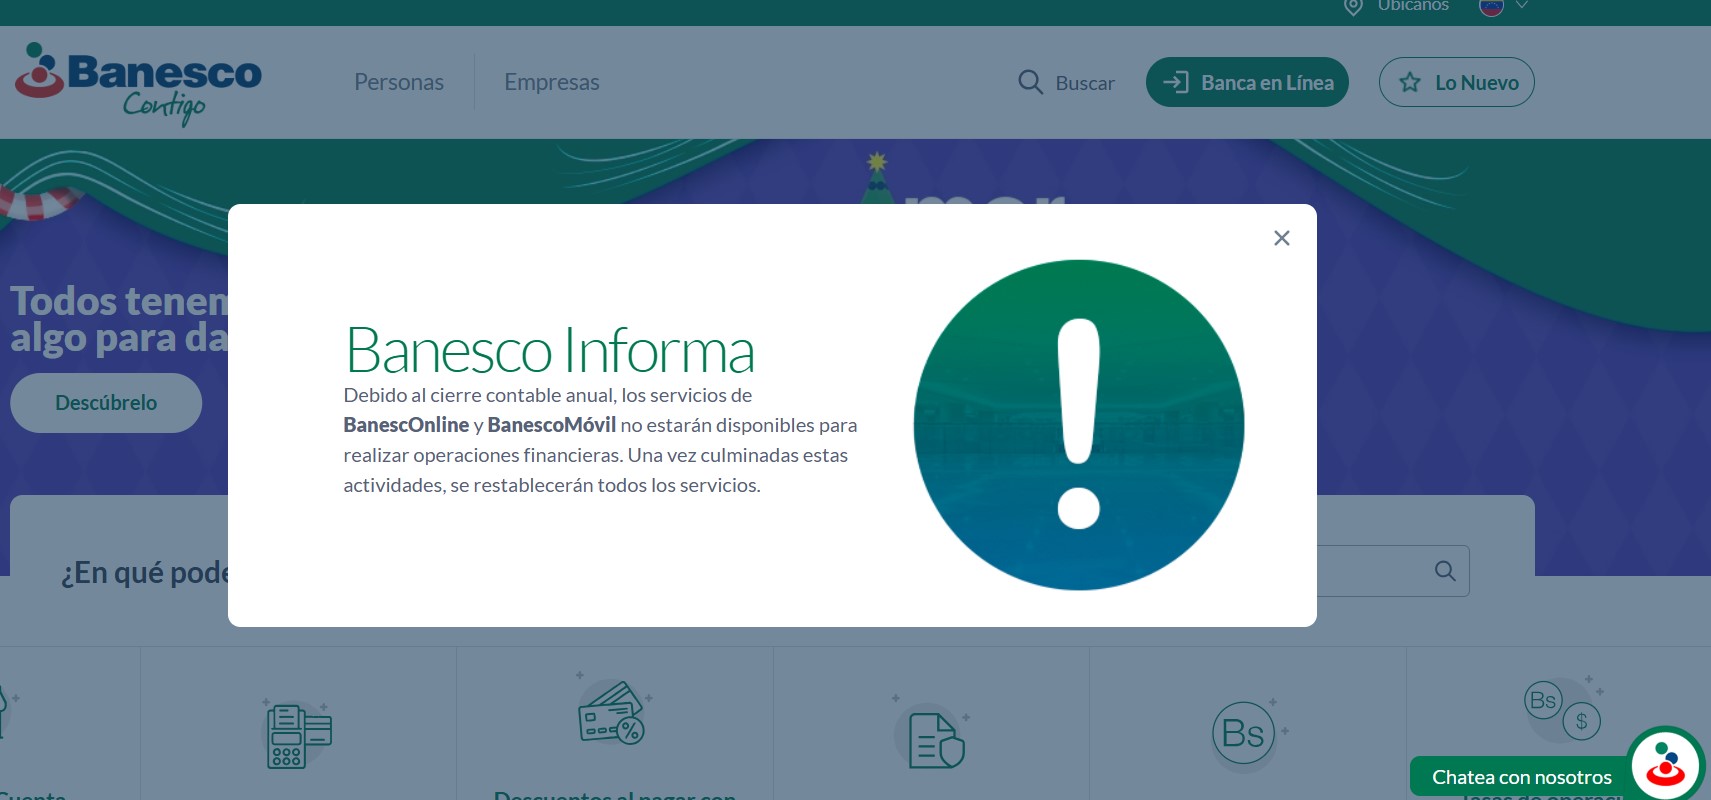Open the Empresas menu

tap(552, 82)
